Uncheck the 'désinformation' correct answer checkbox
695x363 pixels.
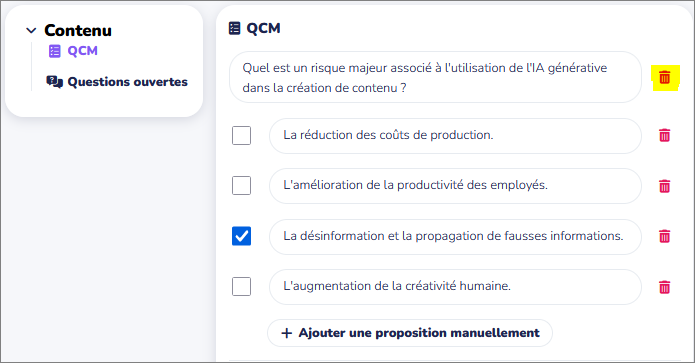click(242, 236)
